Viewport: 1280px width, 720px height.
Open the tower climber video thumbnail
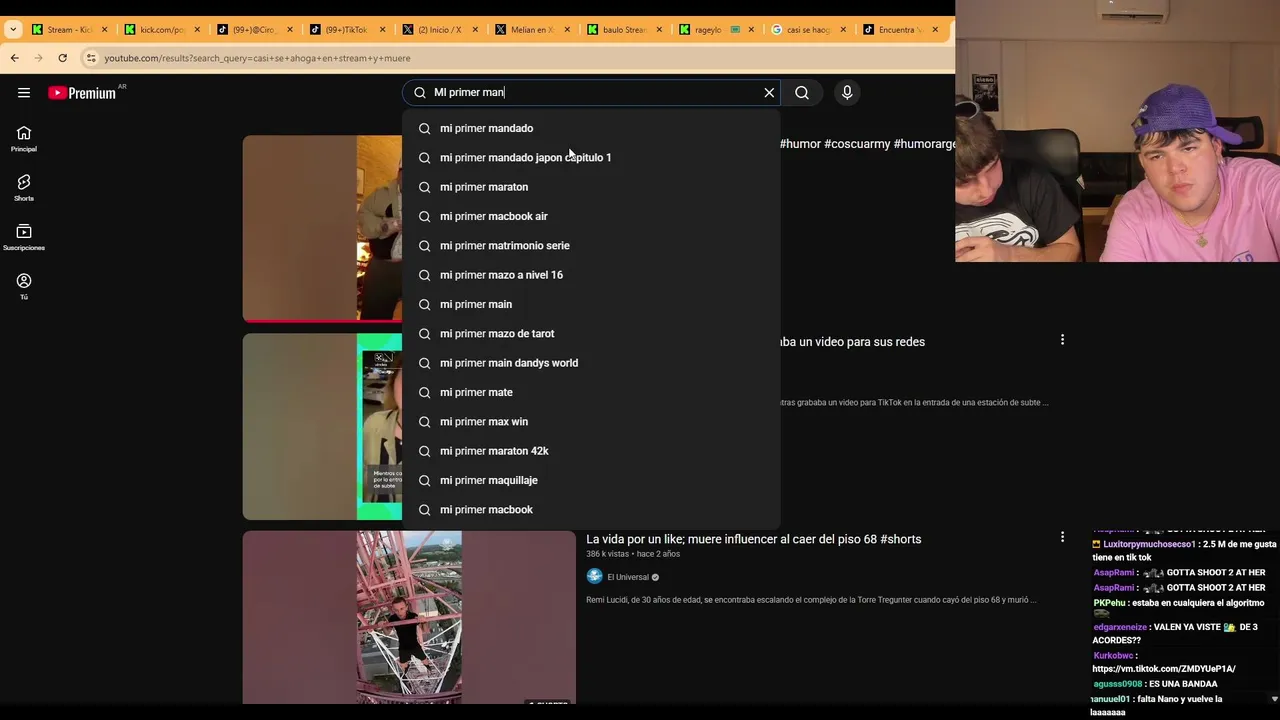point(409,617)
